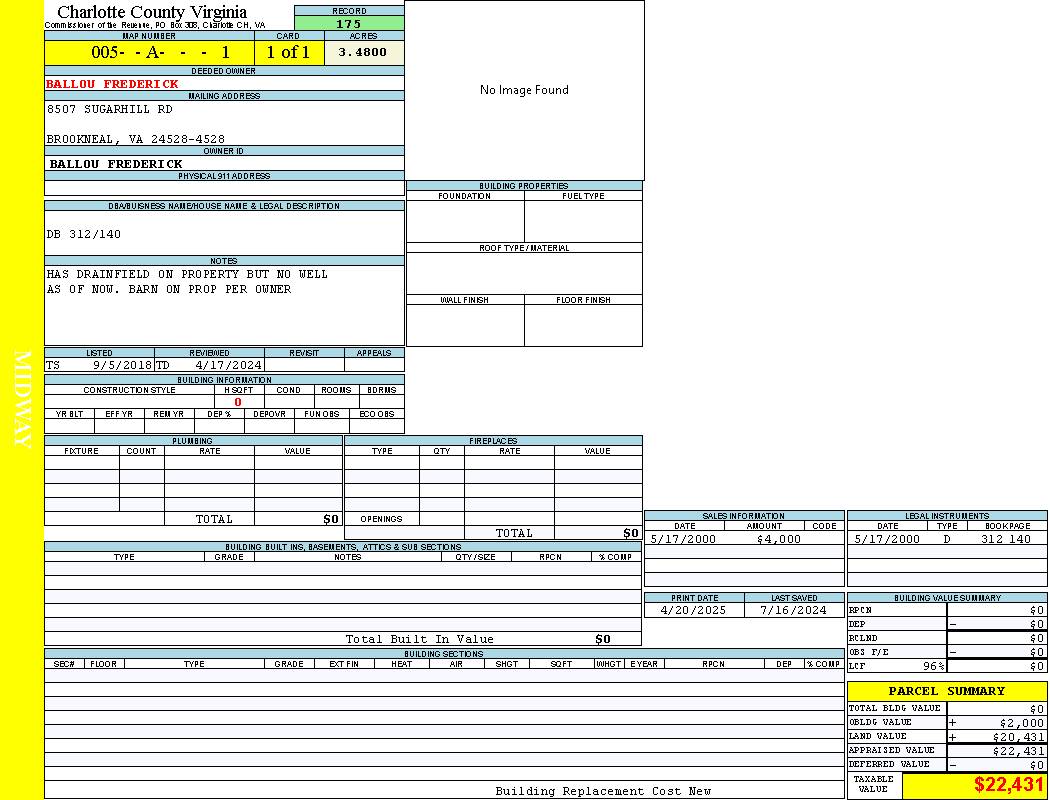Image resolution: width=1050 pixels, height=800 pixels.
Task: Click the notes text about drainfield
Action: click(187, 281)
